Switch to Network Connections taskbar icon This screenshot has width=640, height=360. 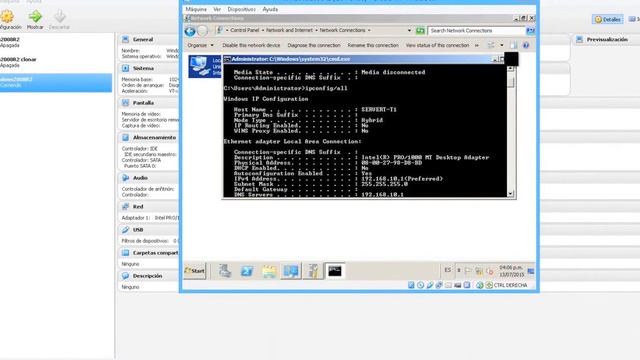click(291, 271)
